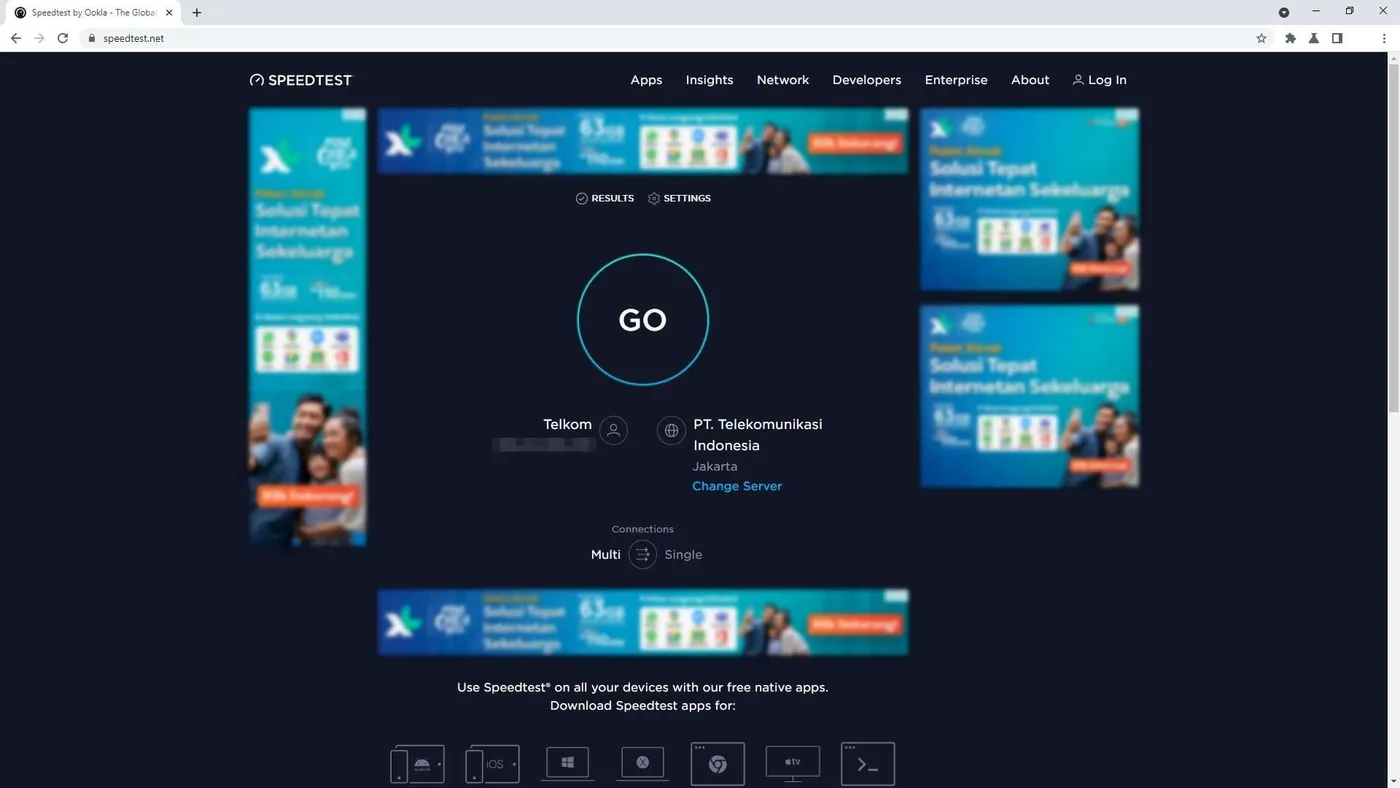The width and height of the screenshot is (1400, 788).
Task: Open the Insights menu
Action: coord(709,80)
